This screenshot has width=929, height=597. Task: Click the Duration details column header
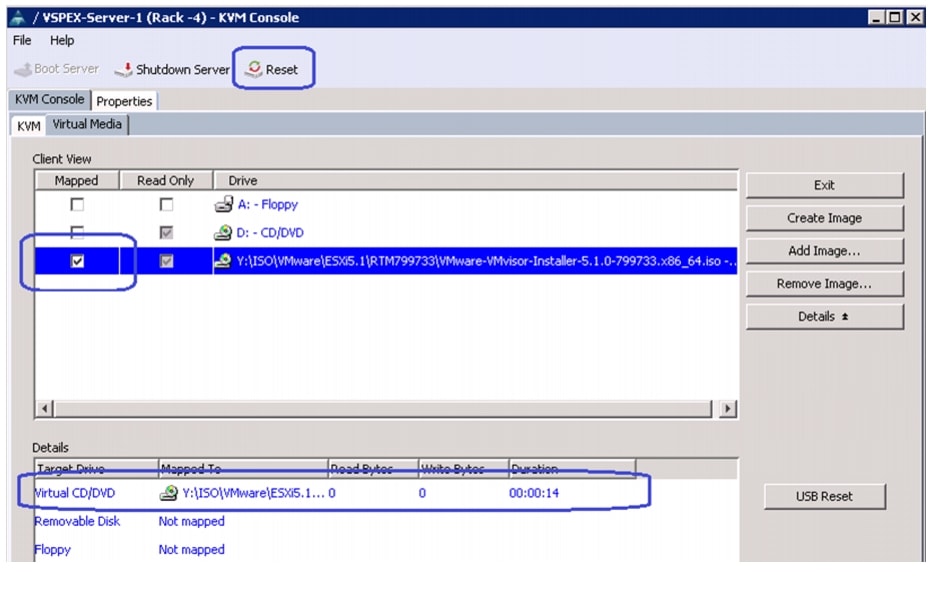[x=572, y=468]
